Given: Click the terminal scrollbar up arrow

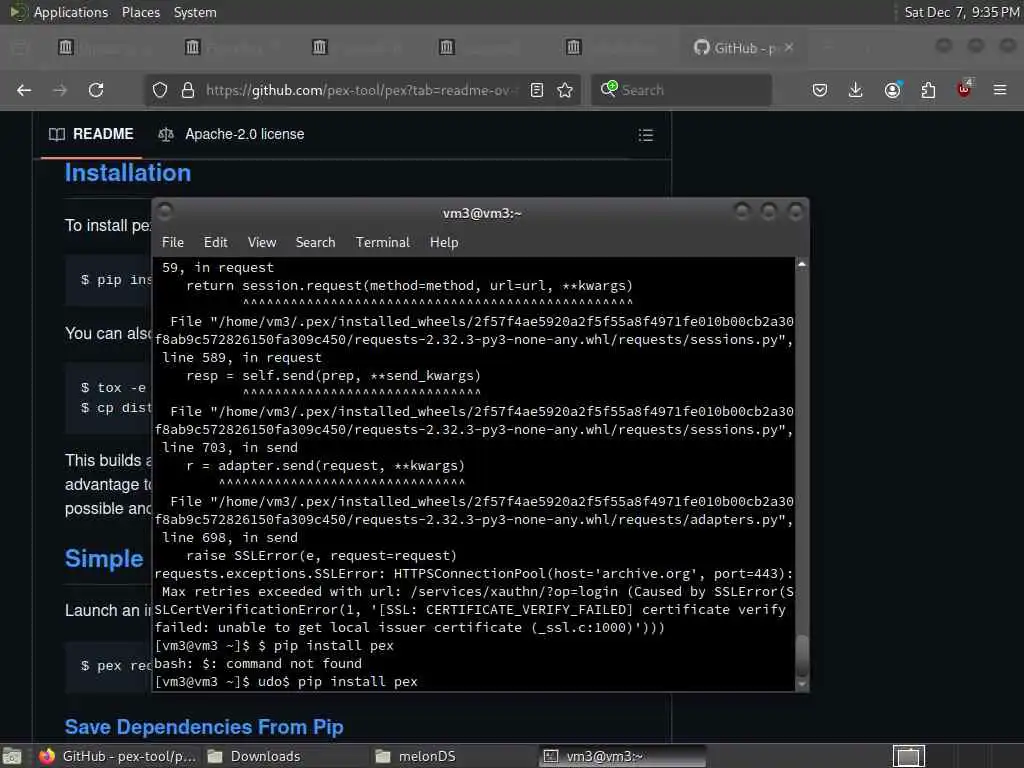Looking at the screenshot, I should click(802, 264).
